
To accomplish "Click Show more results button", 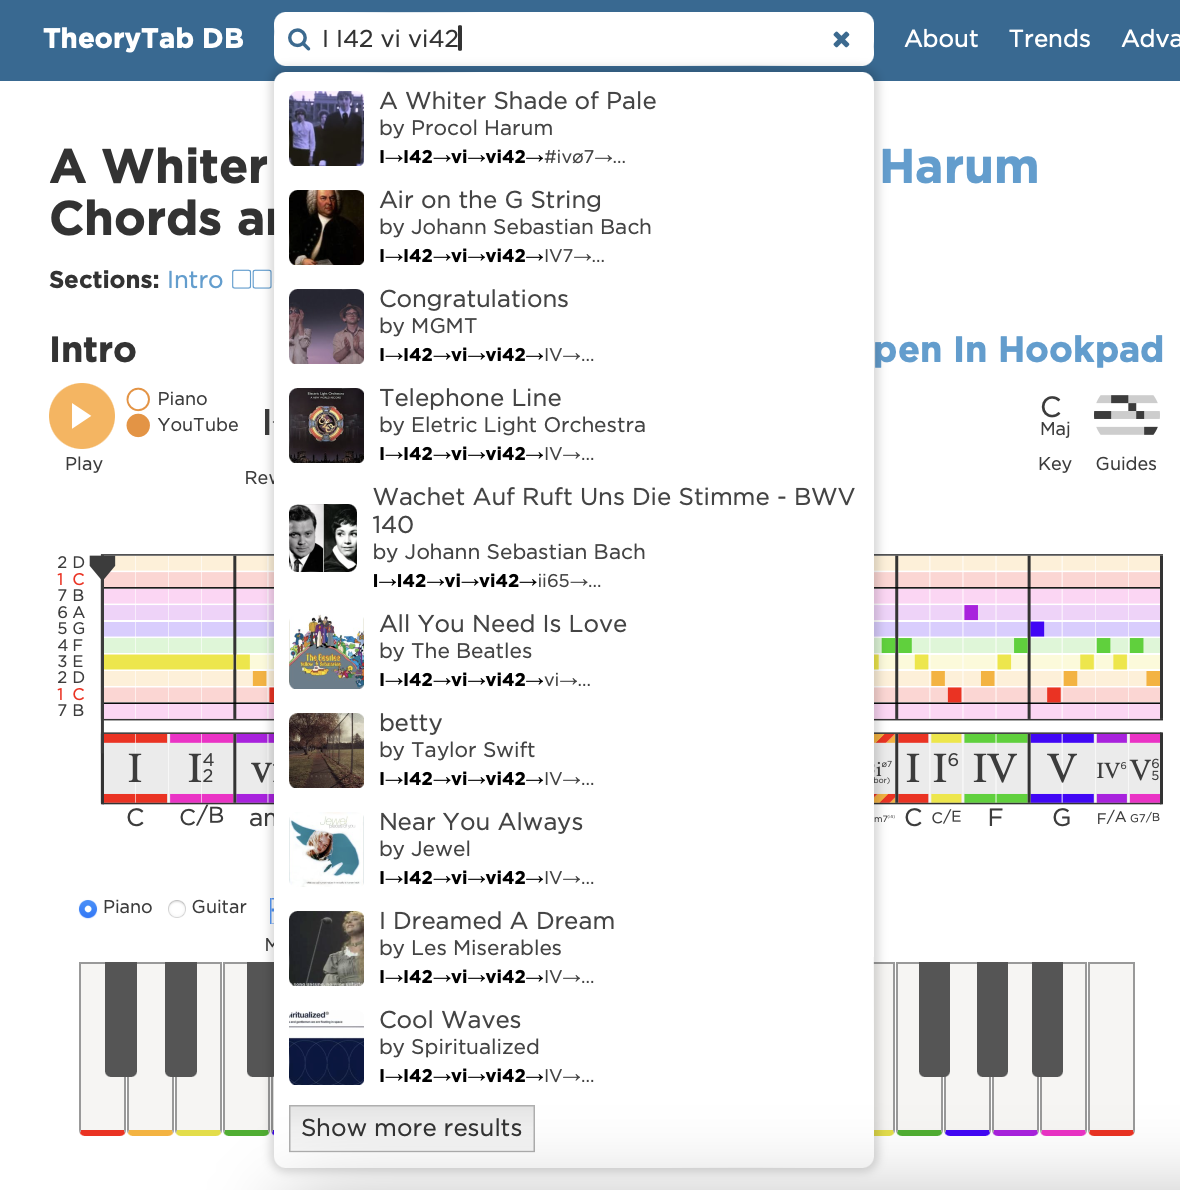I will [x=411, y=1128].
